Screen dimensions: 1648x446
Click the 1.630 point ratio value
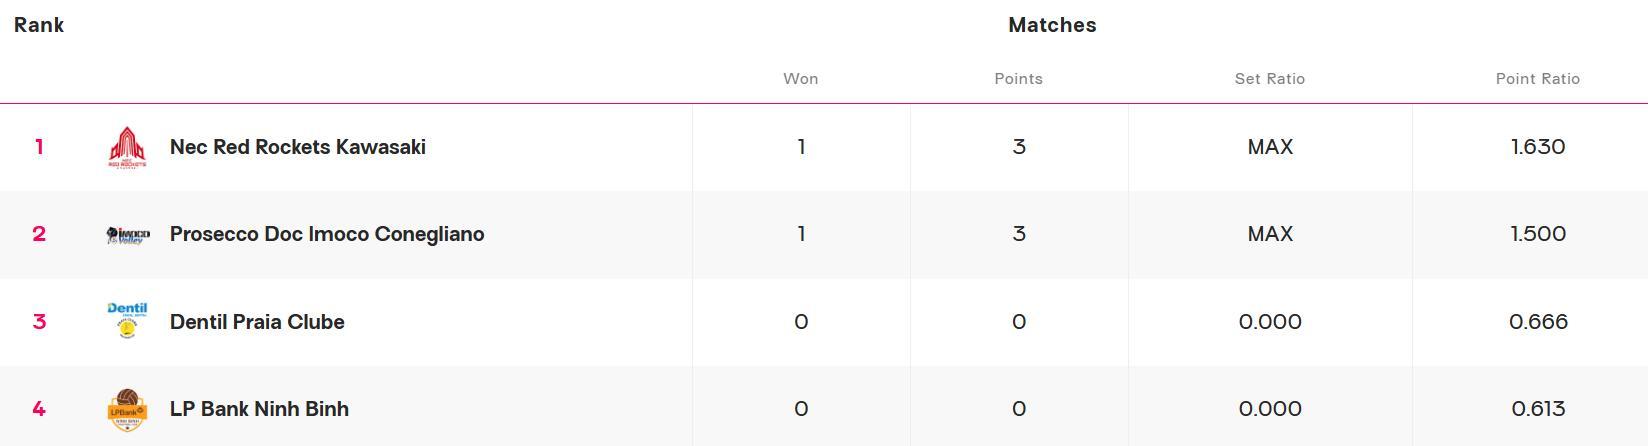pyautogui.click(x=1537, y=147)
